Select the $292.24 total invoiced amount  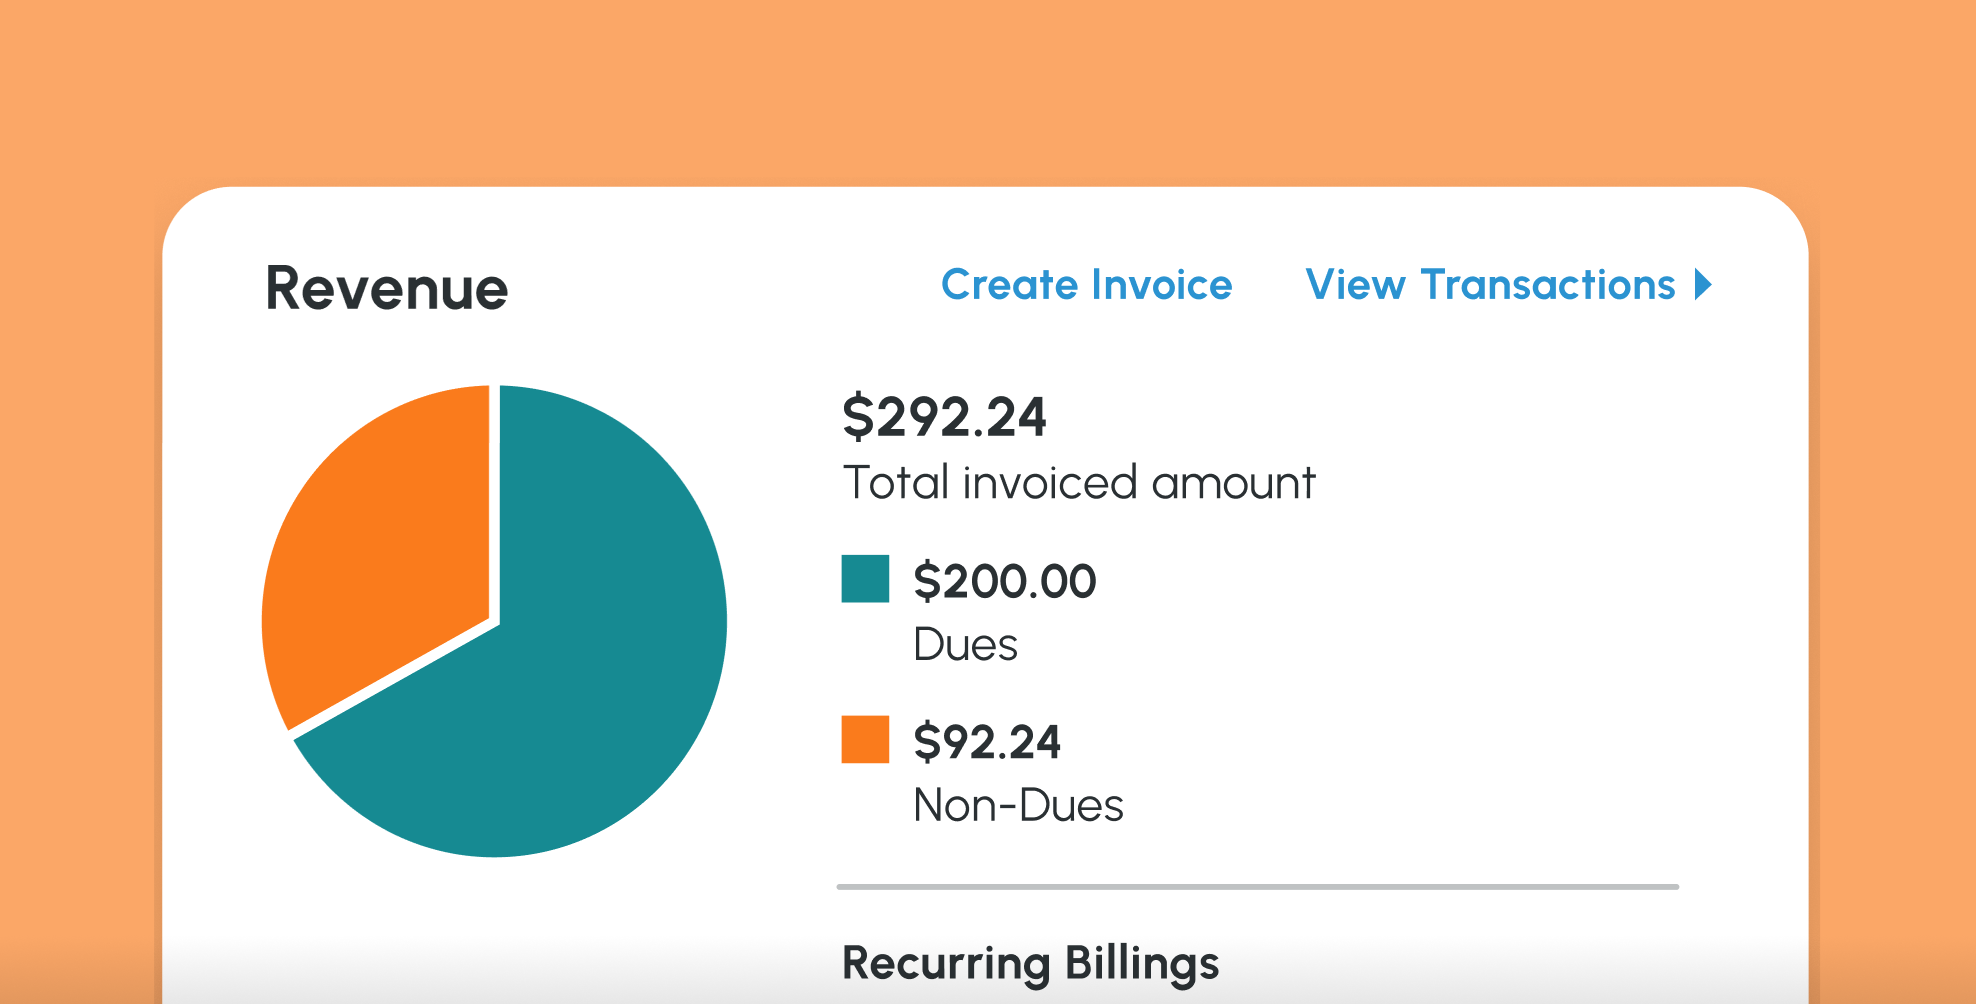(945, 418)
